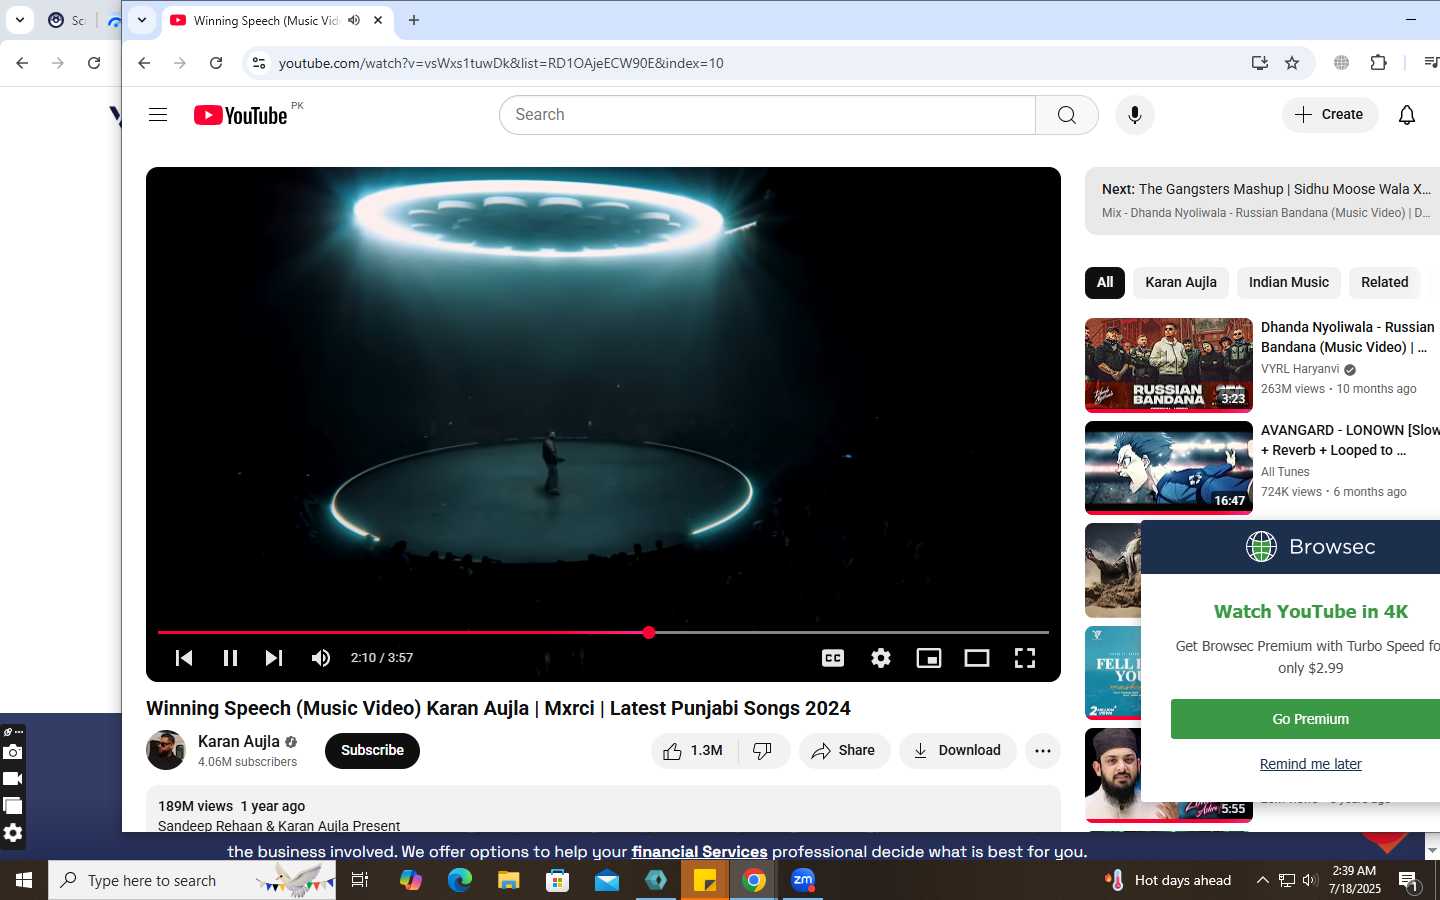The image size is (1440, 900).
Task: Open the Extensions puzzle menu
Action: pos(1378,63)
